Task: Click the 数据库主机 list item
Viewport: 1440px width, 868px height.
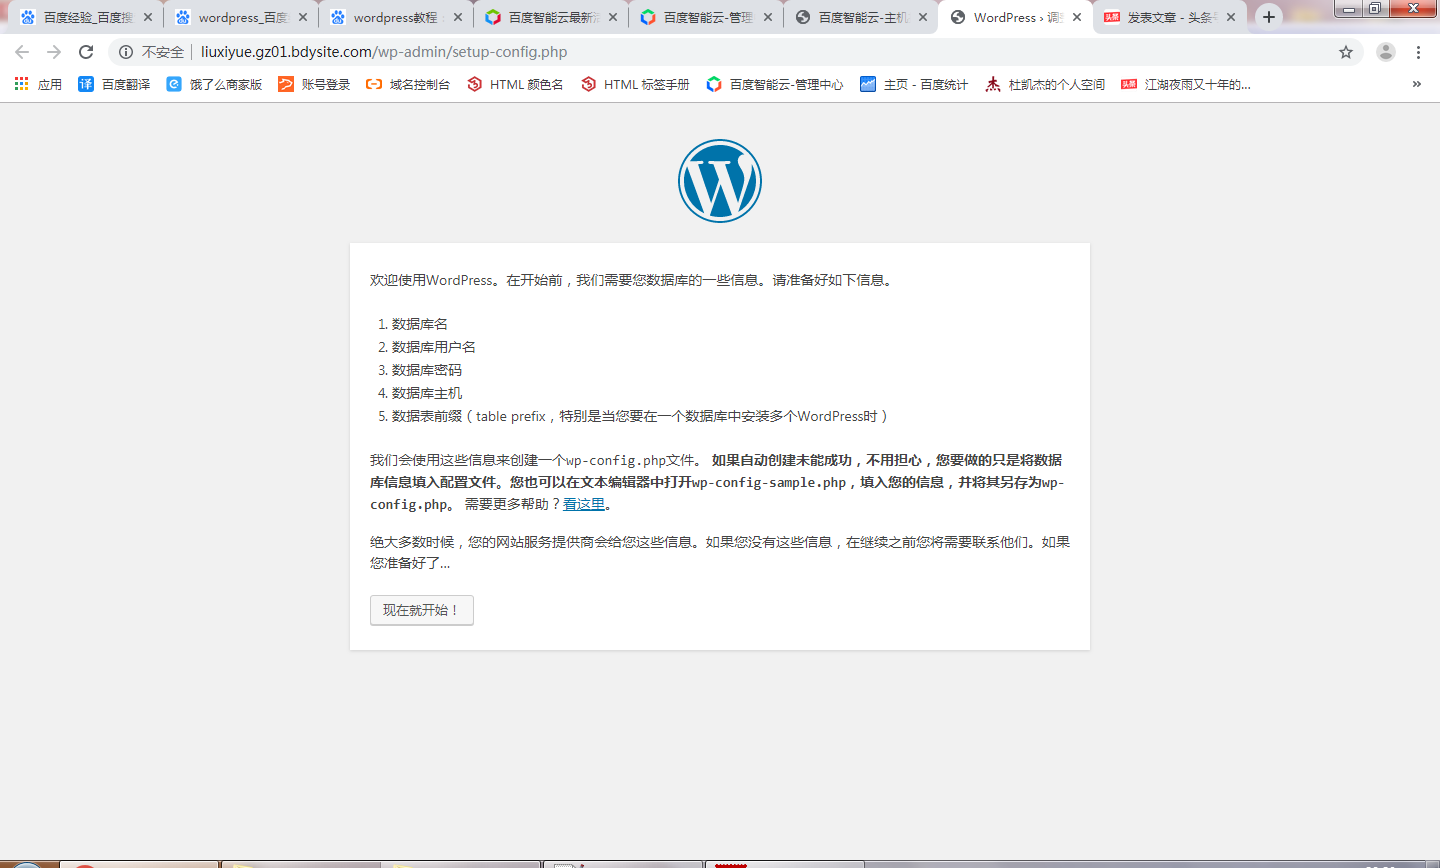Action: coord(427,393)
